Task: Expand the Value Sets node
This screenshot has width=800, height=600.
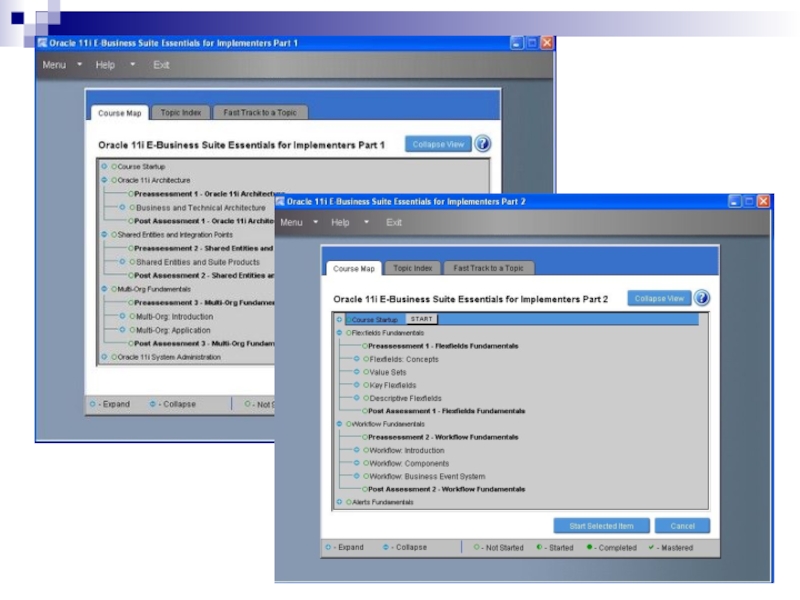Action: pyautogui.click(x=357, y=372)
